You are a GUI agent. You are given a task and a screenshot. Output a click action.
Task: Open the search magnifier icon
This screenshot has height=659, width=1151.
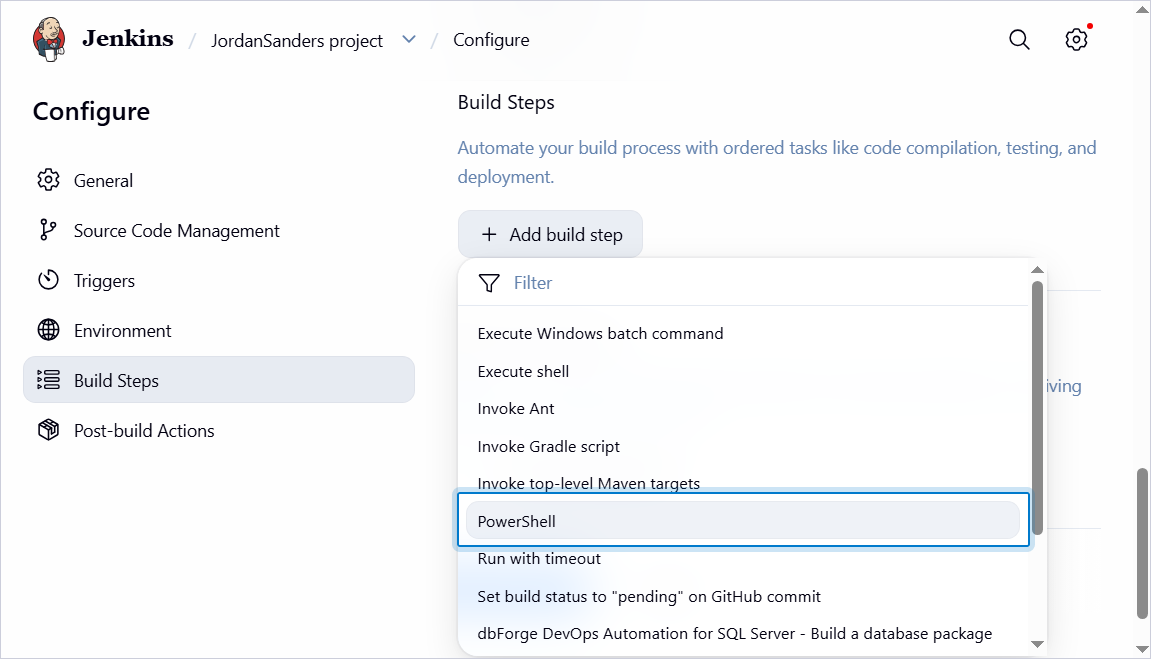[x=1019, y=40]
